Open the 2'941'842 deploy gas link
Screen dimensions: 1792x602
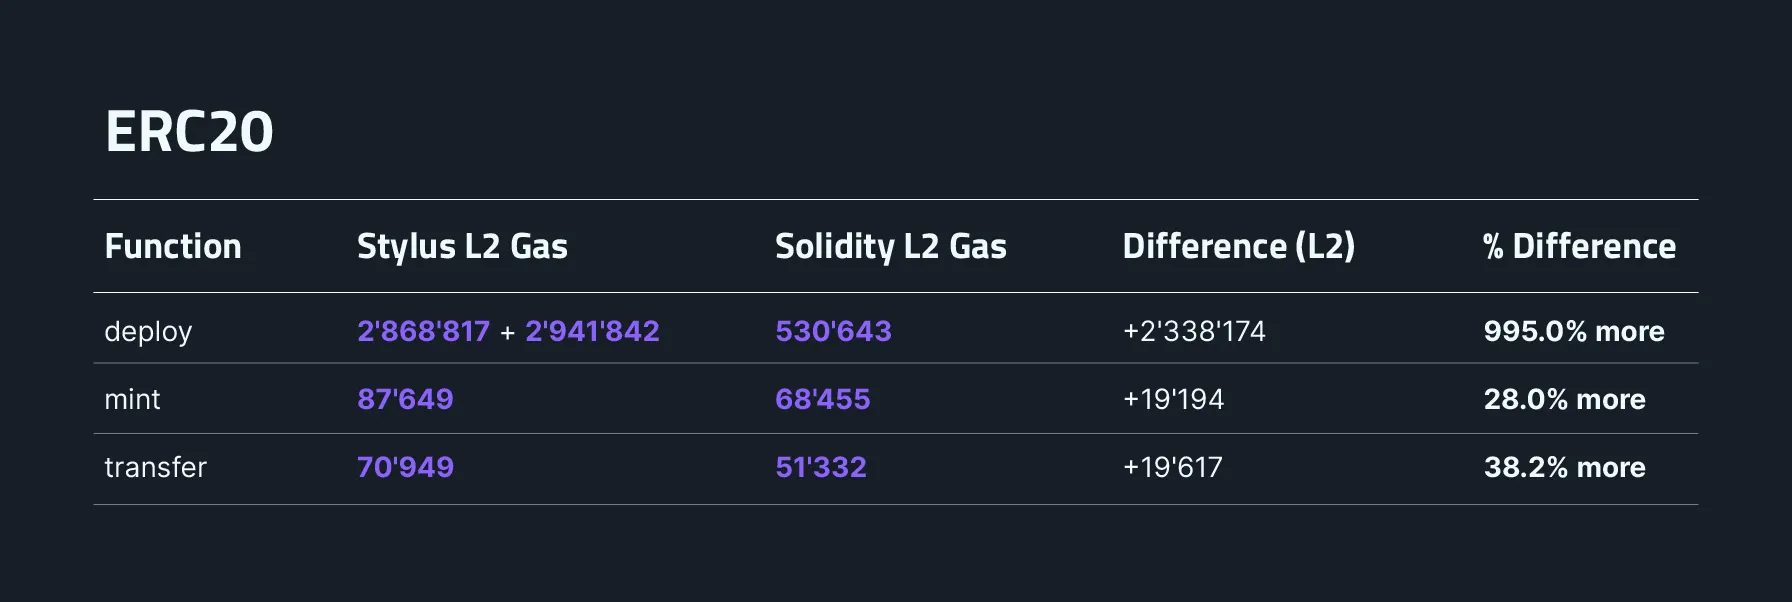592,331
